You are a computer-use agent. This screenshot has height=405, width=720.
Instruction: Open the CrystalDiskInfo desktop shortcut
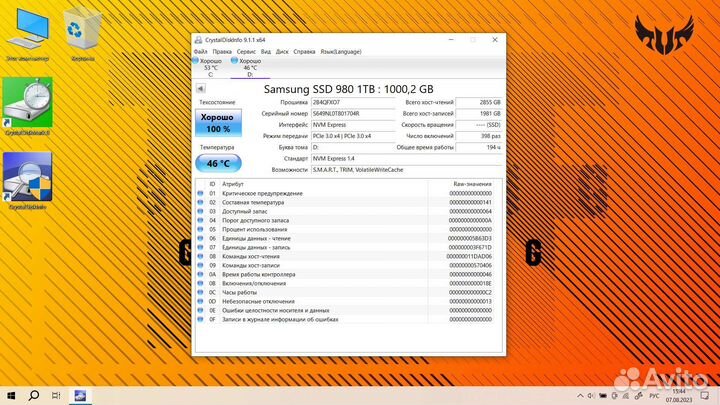pos(28,181)
